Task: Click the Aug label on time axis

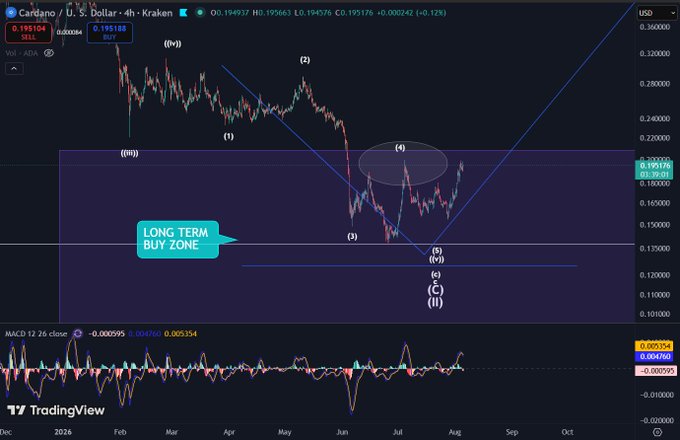Action: [x=455, y=432]
